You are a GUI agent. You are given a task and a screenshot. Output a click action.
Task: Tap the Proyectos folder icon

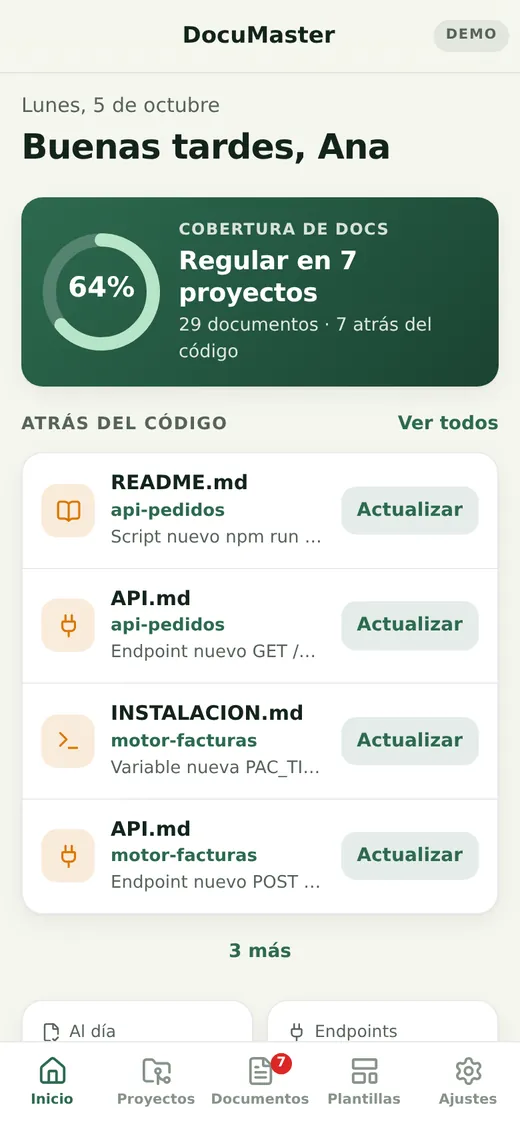tap(156, 1071)
